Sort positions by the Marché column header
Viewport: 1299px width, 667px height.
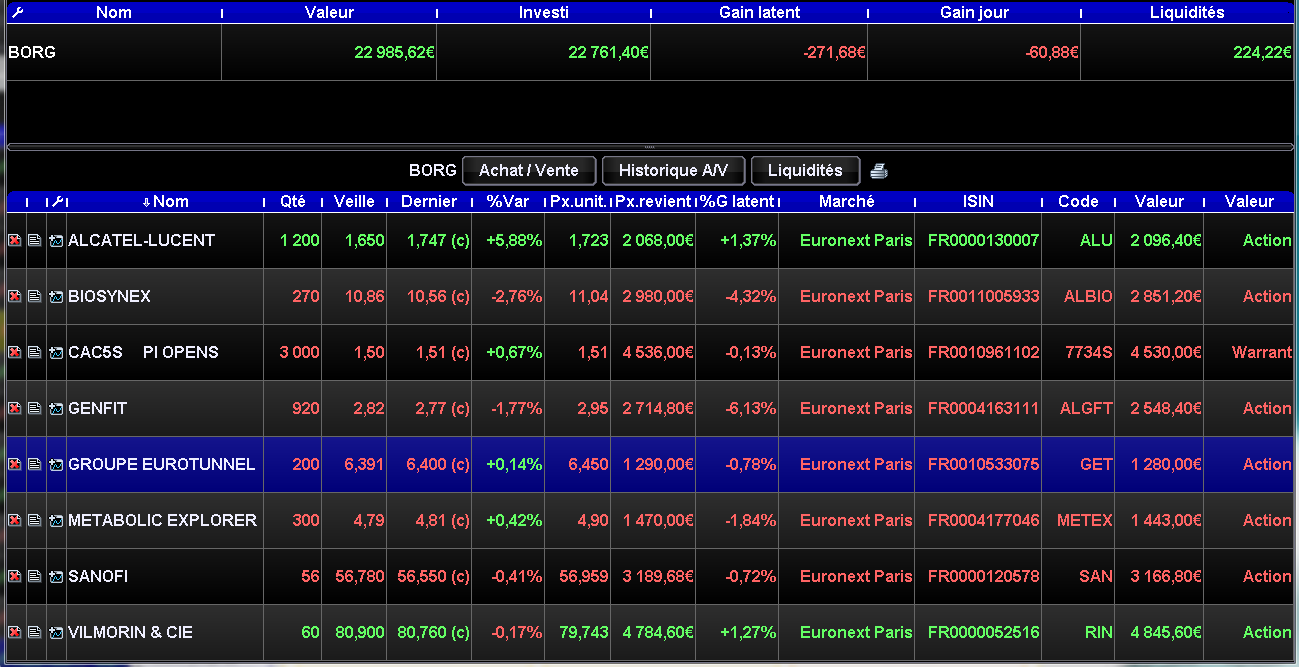847,201
